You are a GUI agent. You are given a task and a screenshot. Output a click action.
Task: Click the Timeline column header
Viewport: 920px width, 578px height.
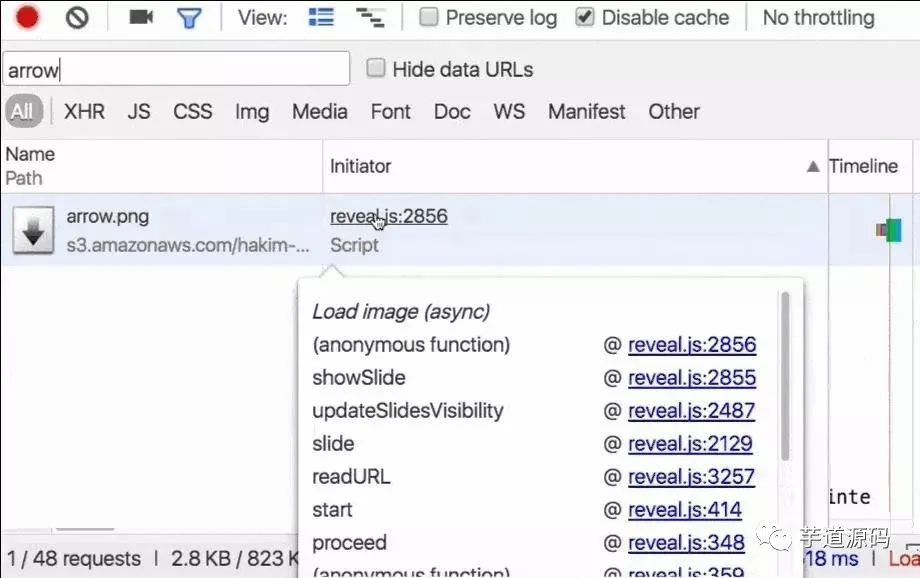pyautogui.click(x=863, y=166)
